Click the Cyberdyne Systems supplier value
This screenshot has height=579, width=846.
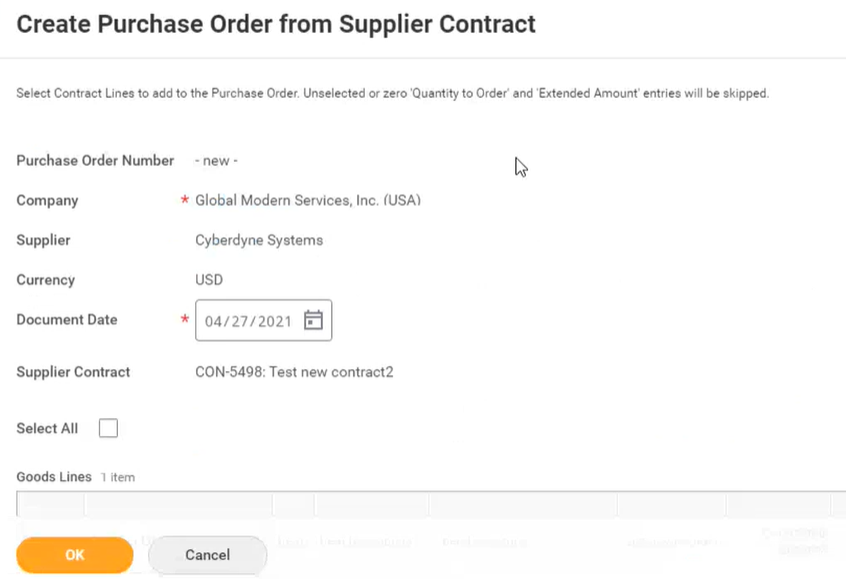coord(259,240)
